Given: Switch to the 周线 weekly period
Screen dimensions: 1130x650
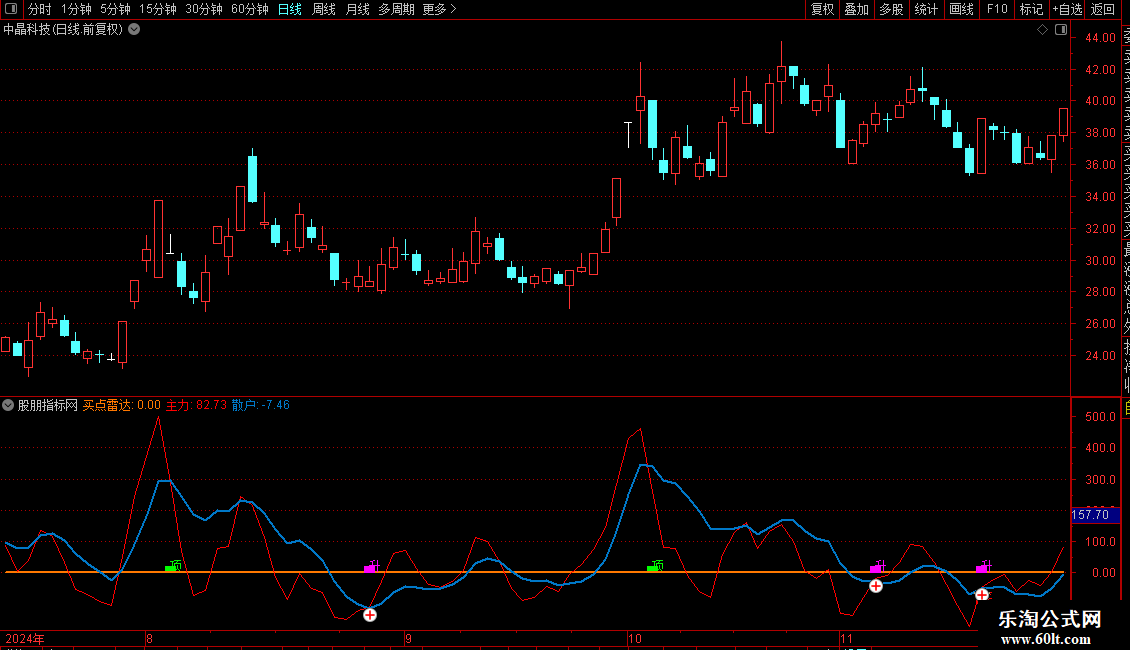Looking at the screenshot, I should coord(324,9).
